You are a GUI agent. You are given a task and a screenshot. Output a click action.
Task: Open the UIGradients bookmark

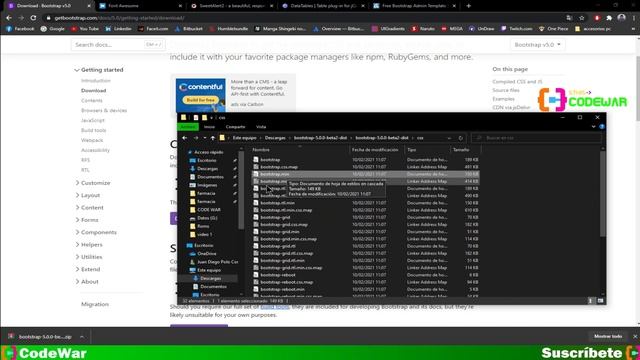coord(388,29)
